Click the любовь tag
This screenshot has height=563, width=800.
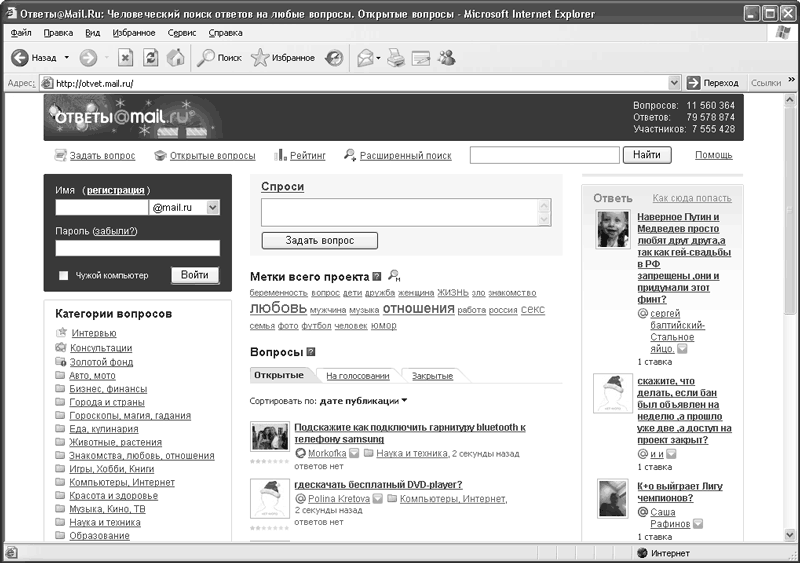(x=278, y=308)
